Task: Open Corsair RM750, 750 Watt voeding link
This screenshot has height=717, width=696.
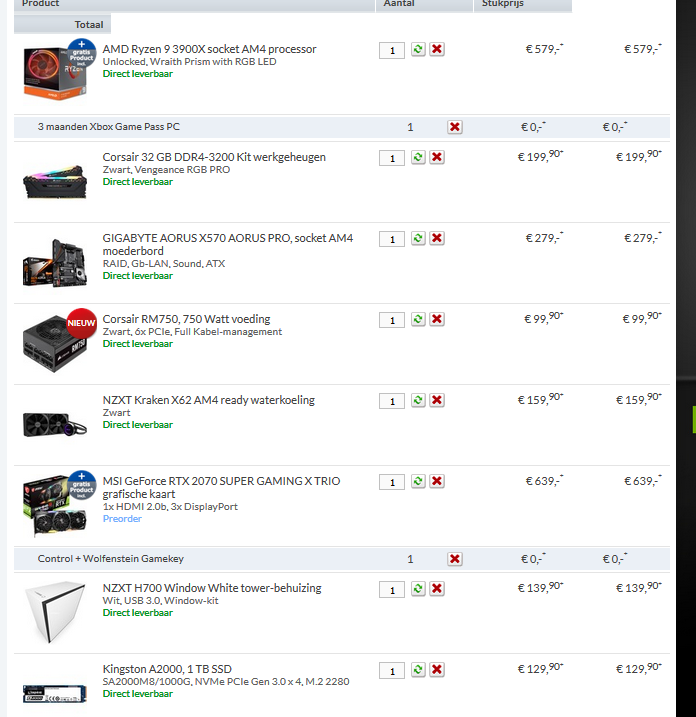Action: [x=186, y=319]
